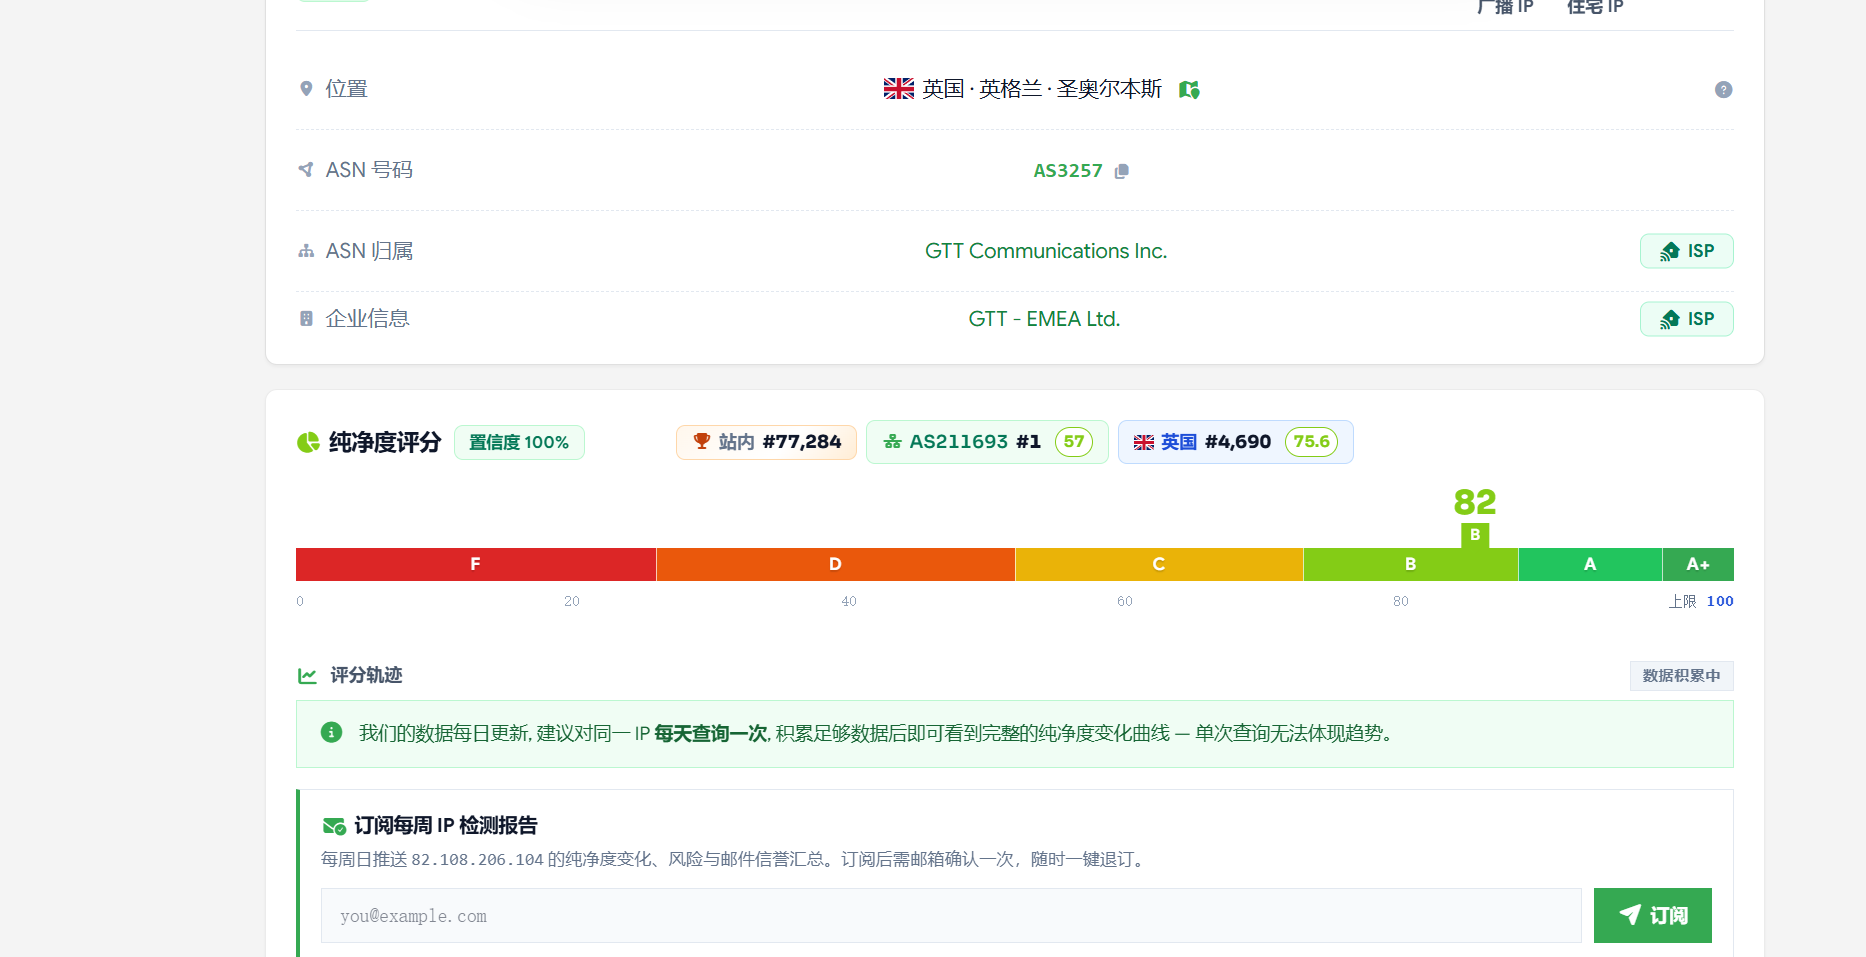Click the 纯净度评分 heading
Image resolution: width=1866 pixels, height=957 pixels.
[x=385, y=442]
